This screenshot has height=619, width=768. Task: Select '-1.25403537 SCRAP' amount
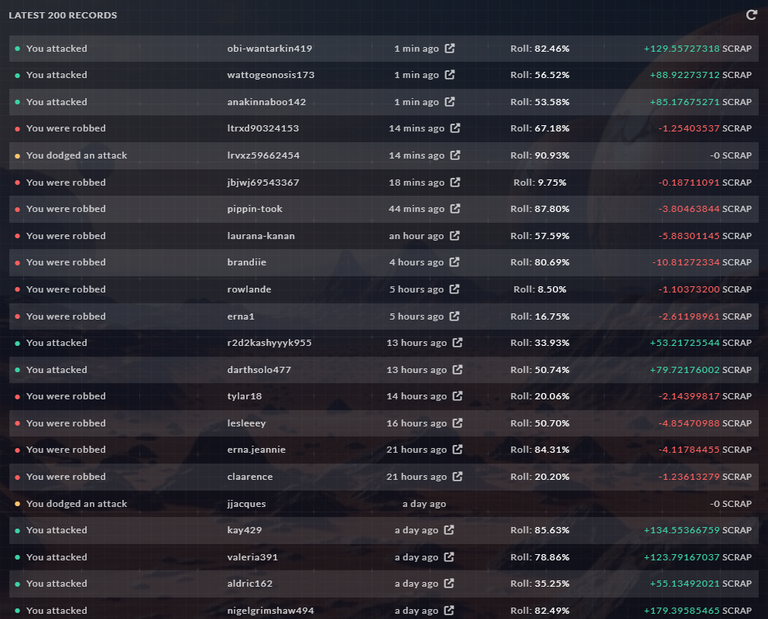coord(705,128)
